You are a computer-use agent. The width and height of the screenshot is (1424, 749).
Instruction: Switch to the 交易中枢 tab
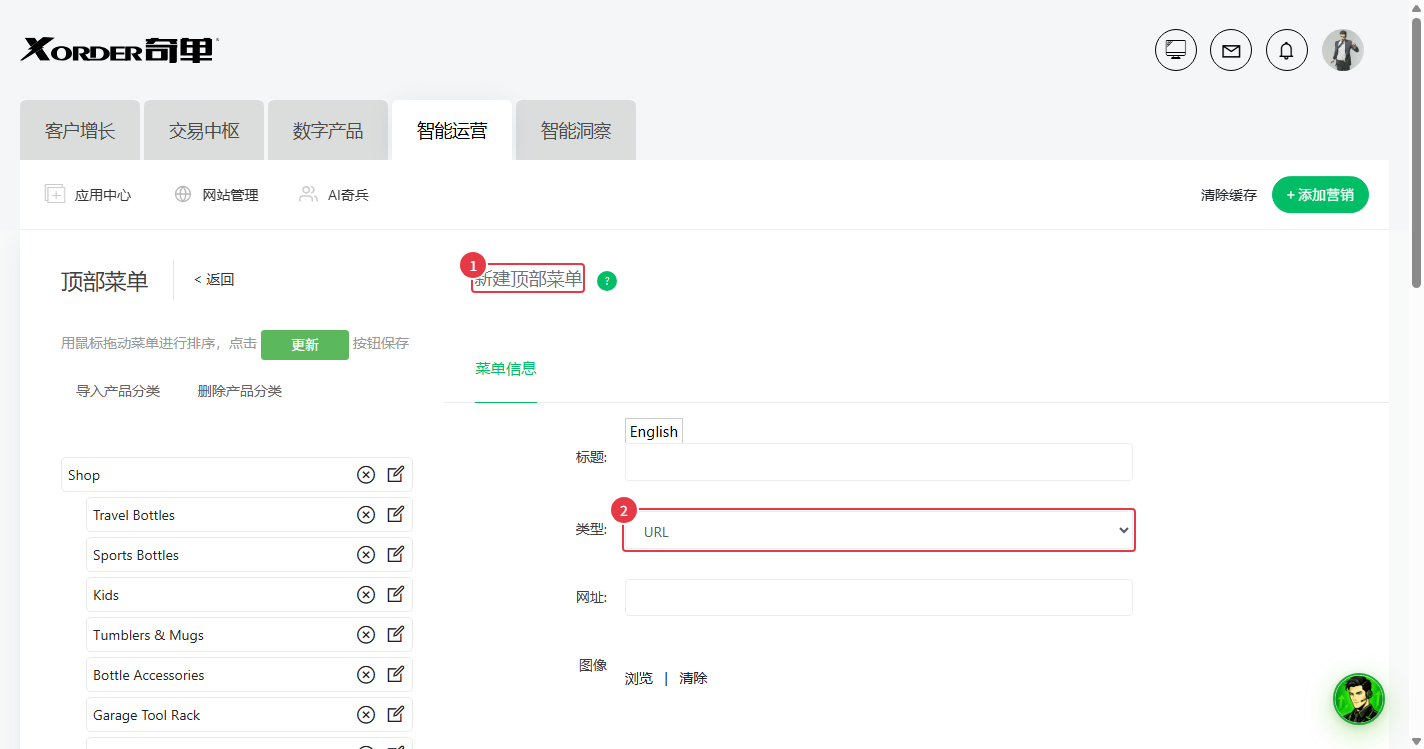(x=204, y=131)
